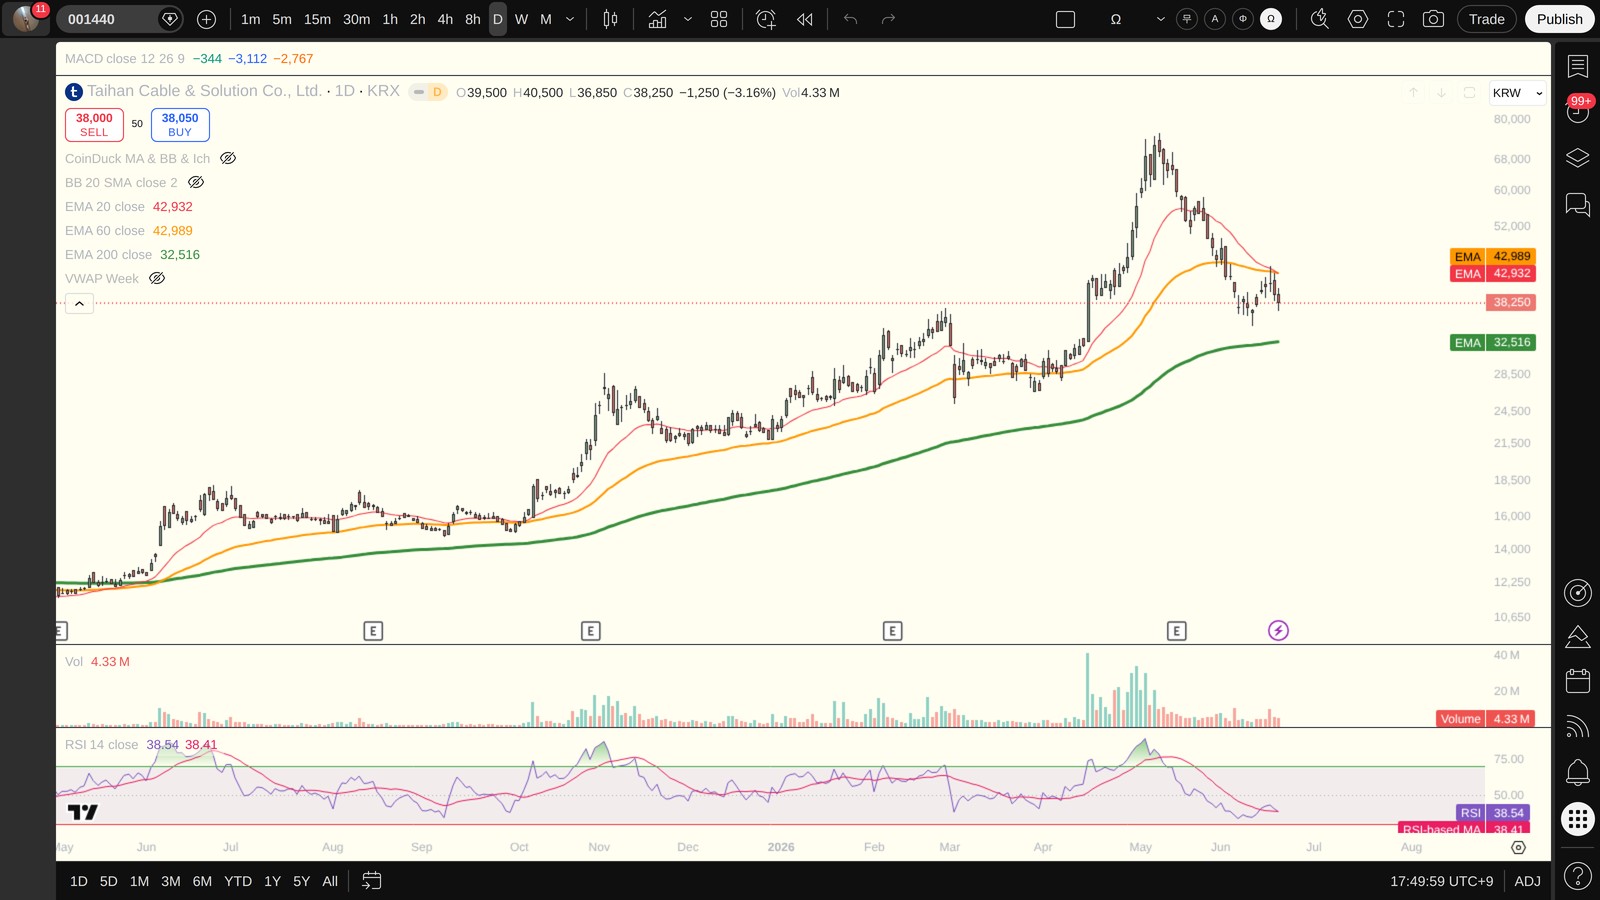
Task: Open chart settings hexagon icon
Action: click(1358, 19)
